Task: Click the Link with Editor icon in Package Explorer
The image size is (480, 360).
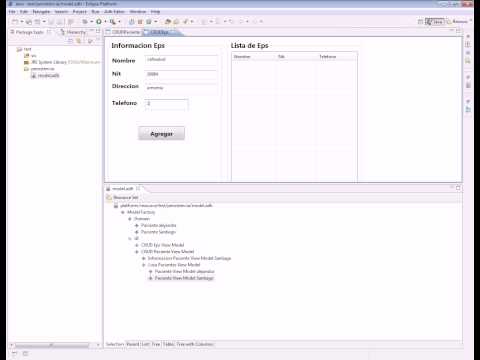Action: [79, 41]
